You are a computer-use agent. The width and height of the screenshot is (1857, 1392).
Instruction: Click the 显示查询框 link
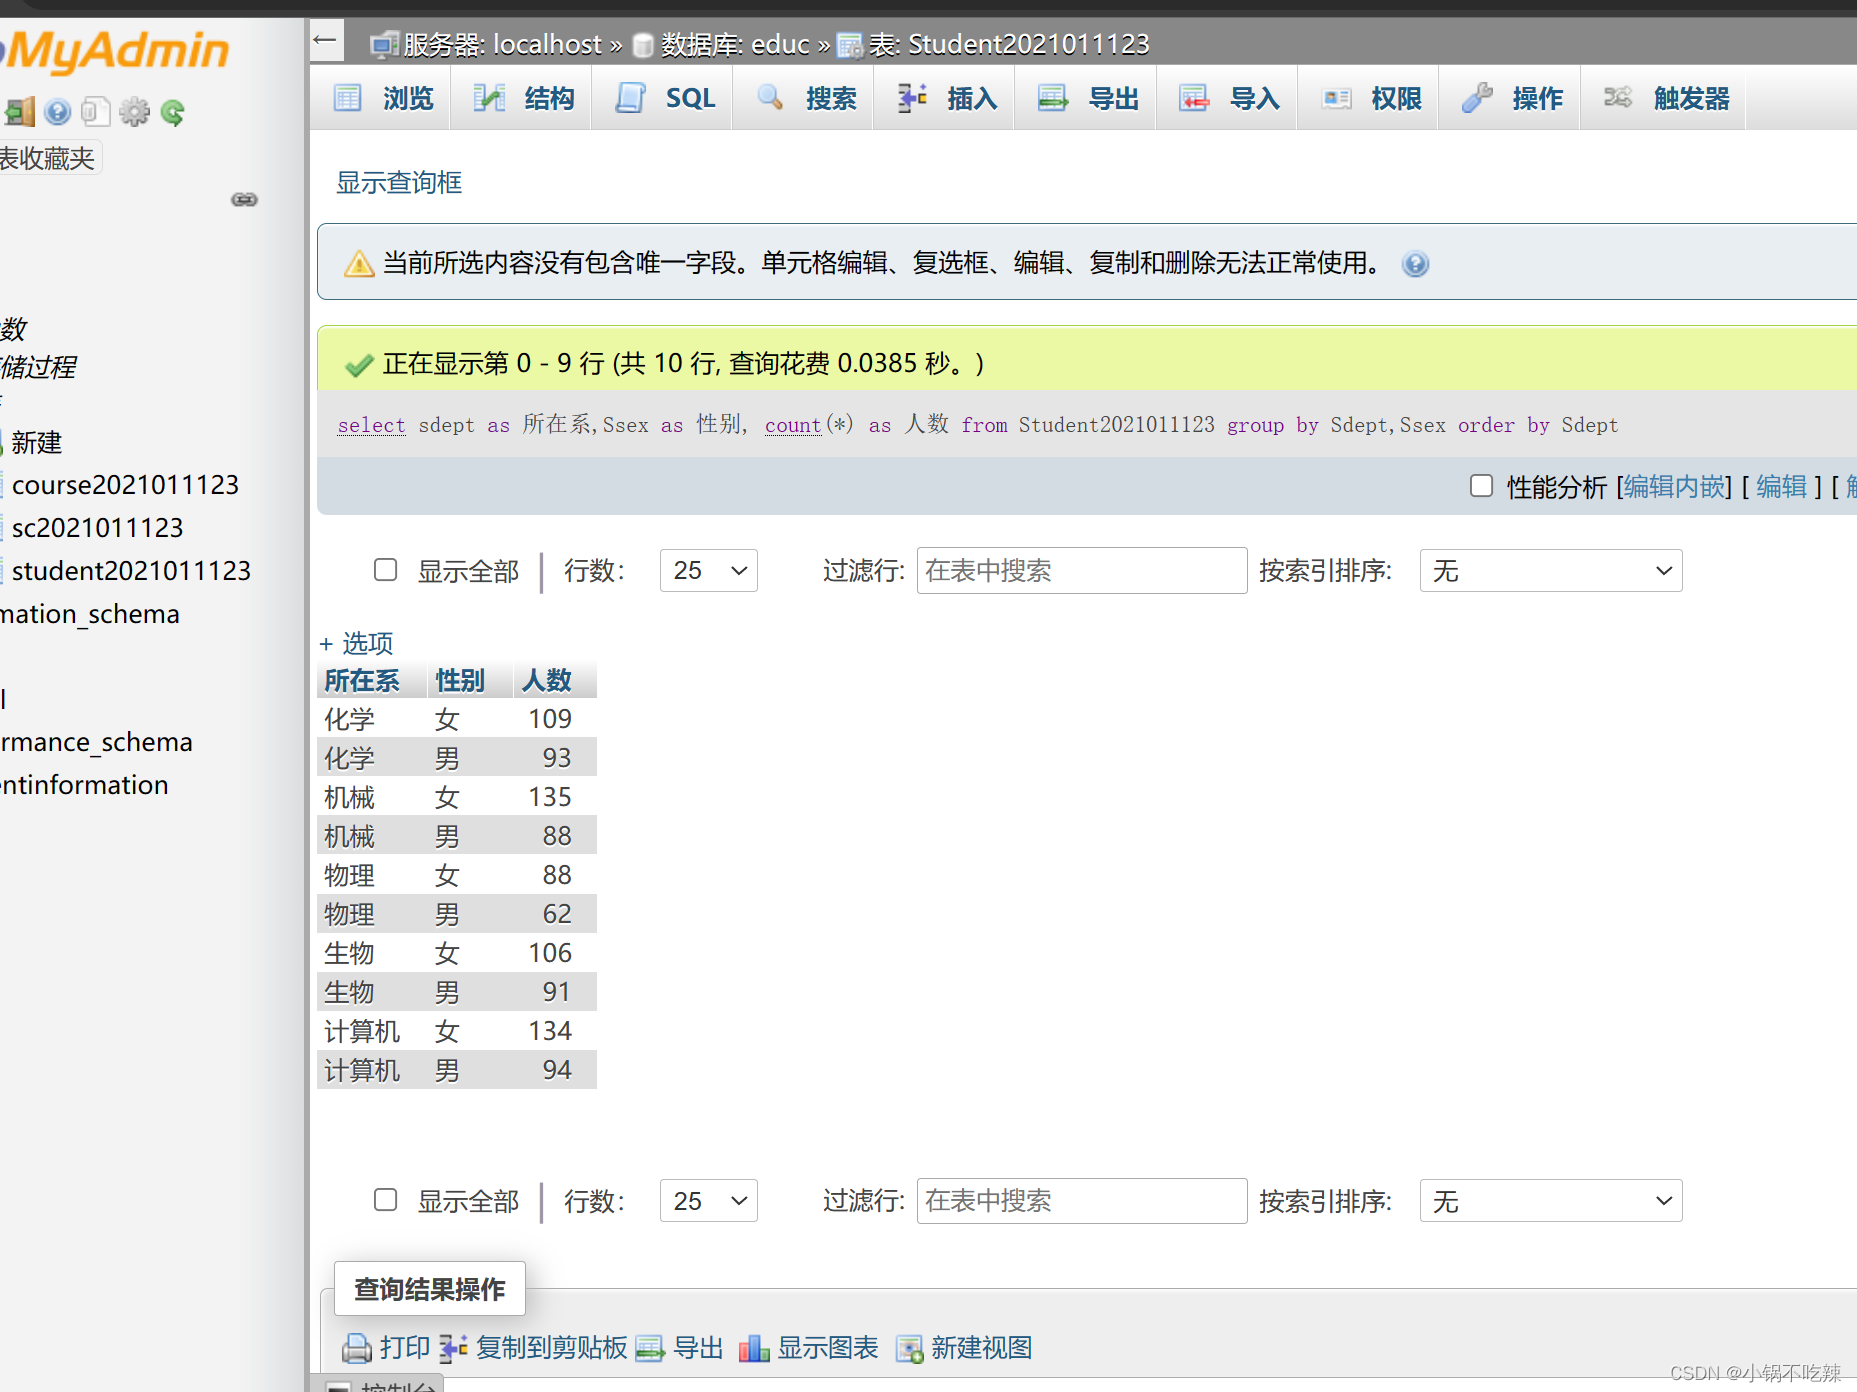tap(398, 182)
